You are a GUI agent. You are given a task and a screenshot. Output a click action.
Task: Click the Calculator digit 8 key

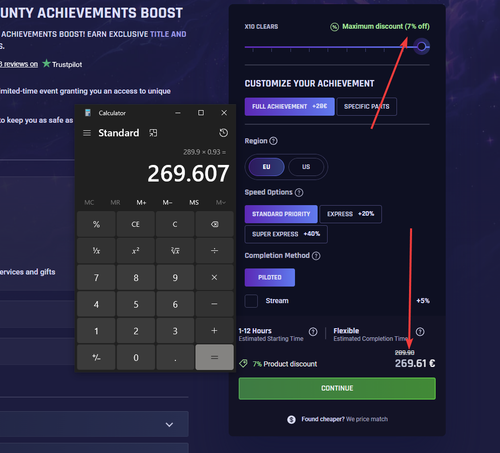pyautogui.click(x=136, y=277)
